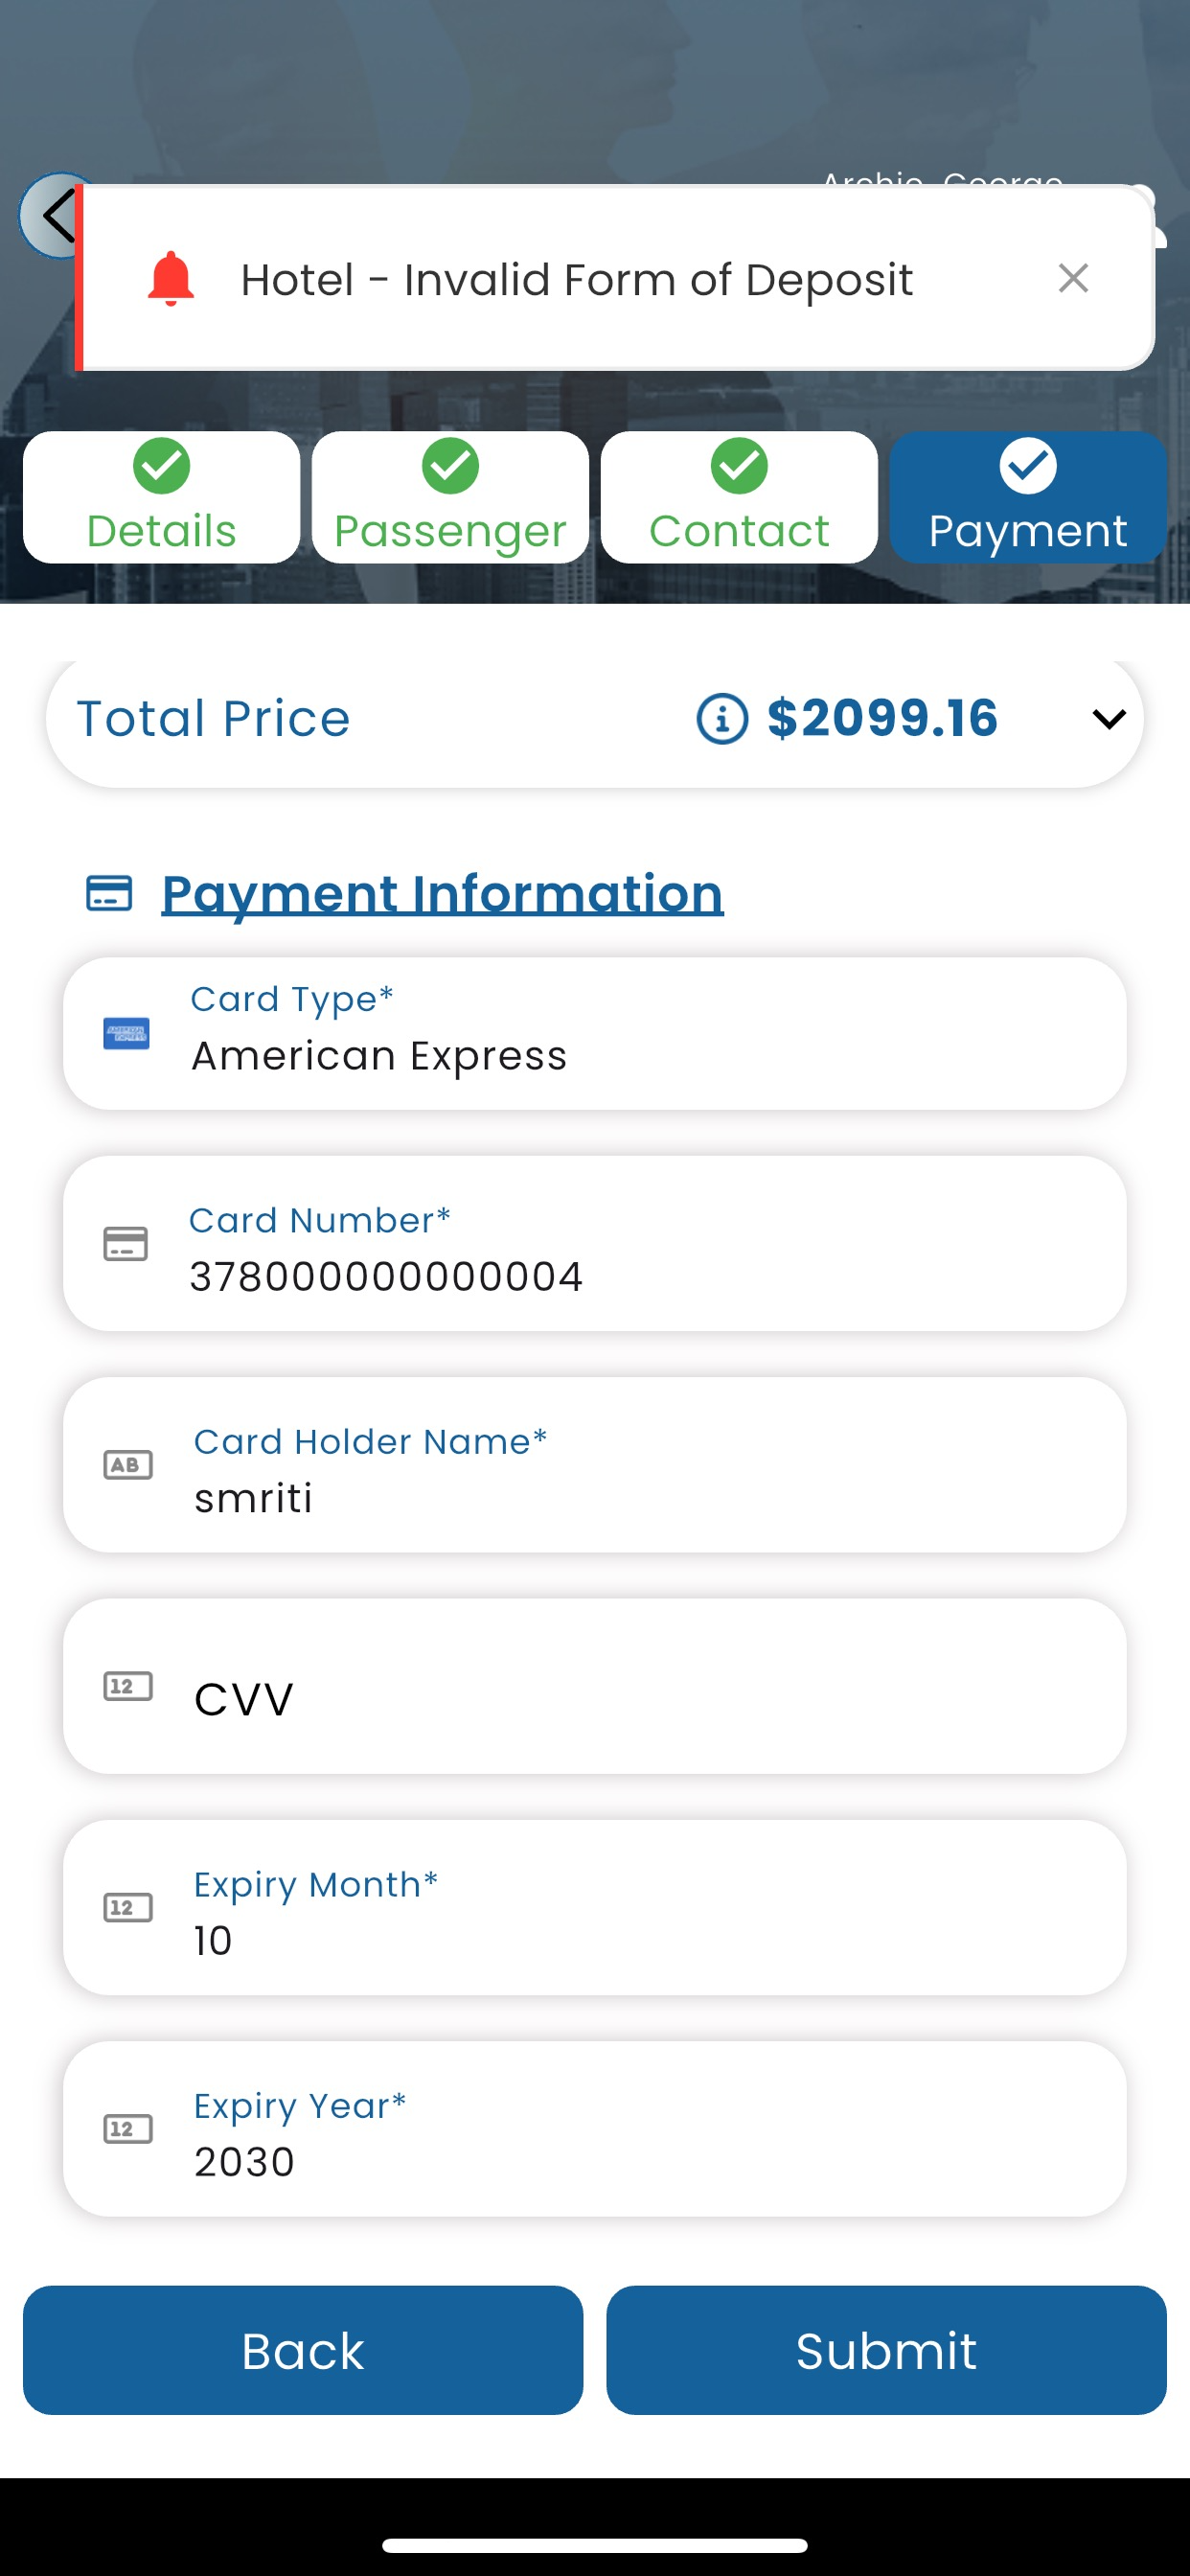Click the Card Number field icon
The image size is (1190, 2576).
(x=126, y=1244)
